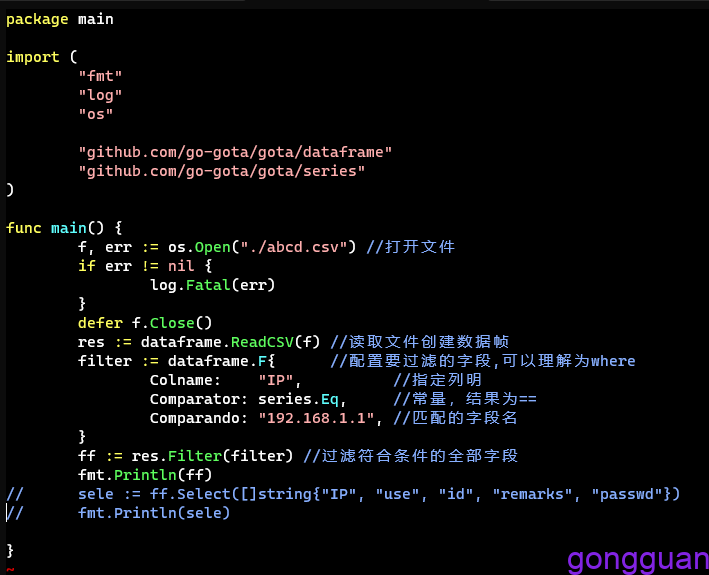Click the uncommented fmt.Println(ff) line
Viewport: 709px width, 575px height.
pos(144,475)
